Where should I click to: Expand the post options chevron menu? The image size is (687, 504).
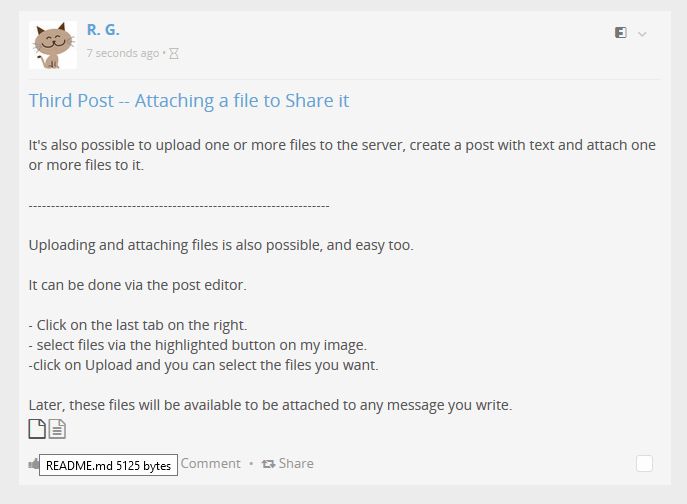click(x=642, y=34)
